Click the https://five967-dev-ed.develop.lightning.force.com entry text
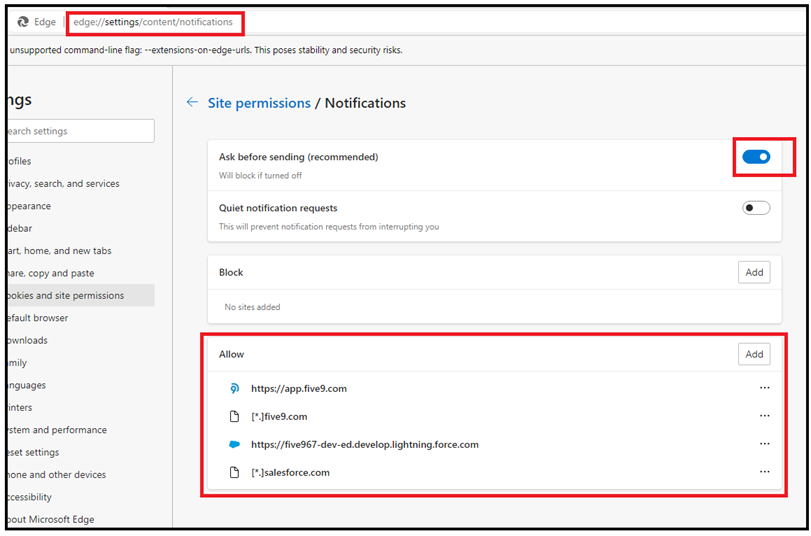The image size is (811, 536). pyautogui.click(x=365, y=444)
